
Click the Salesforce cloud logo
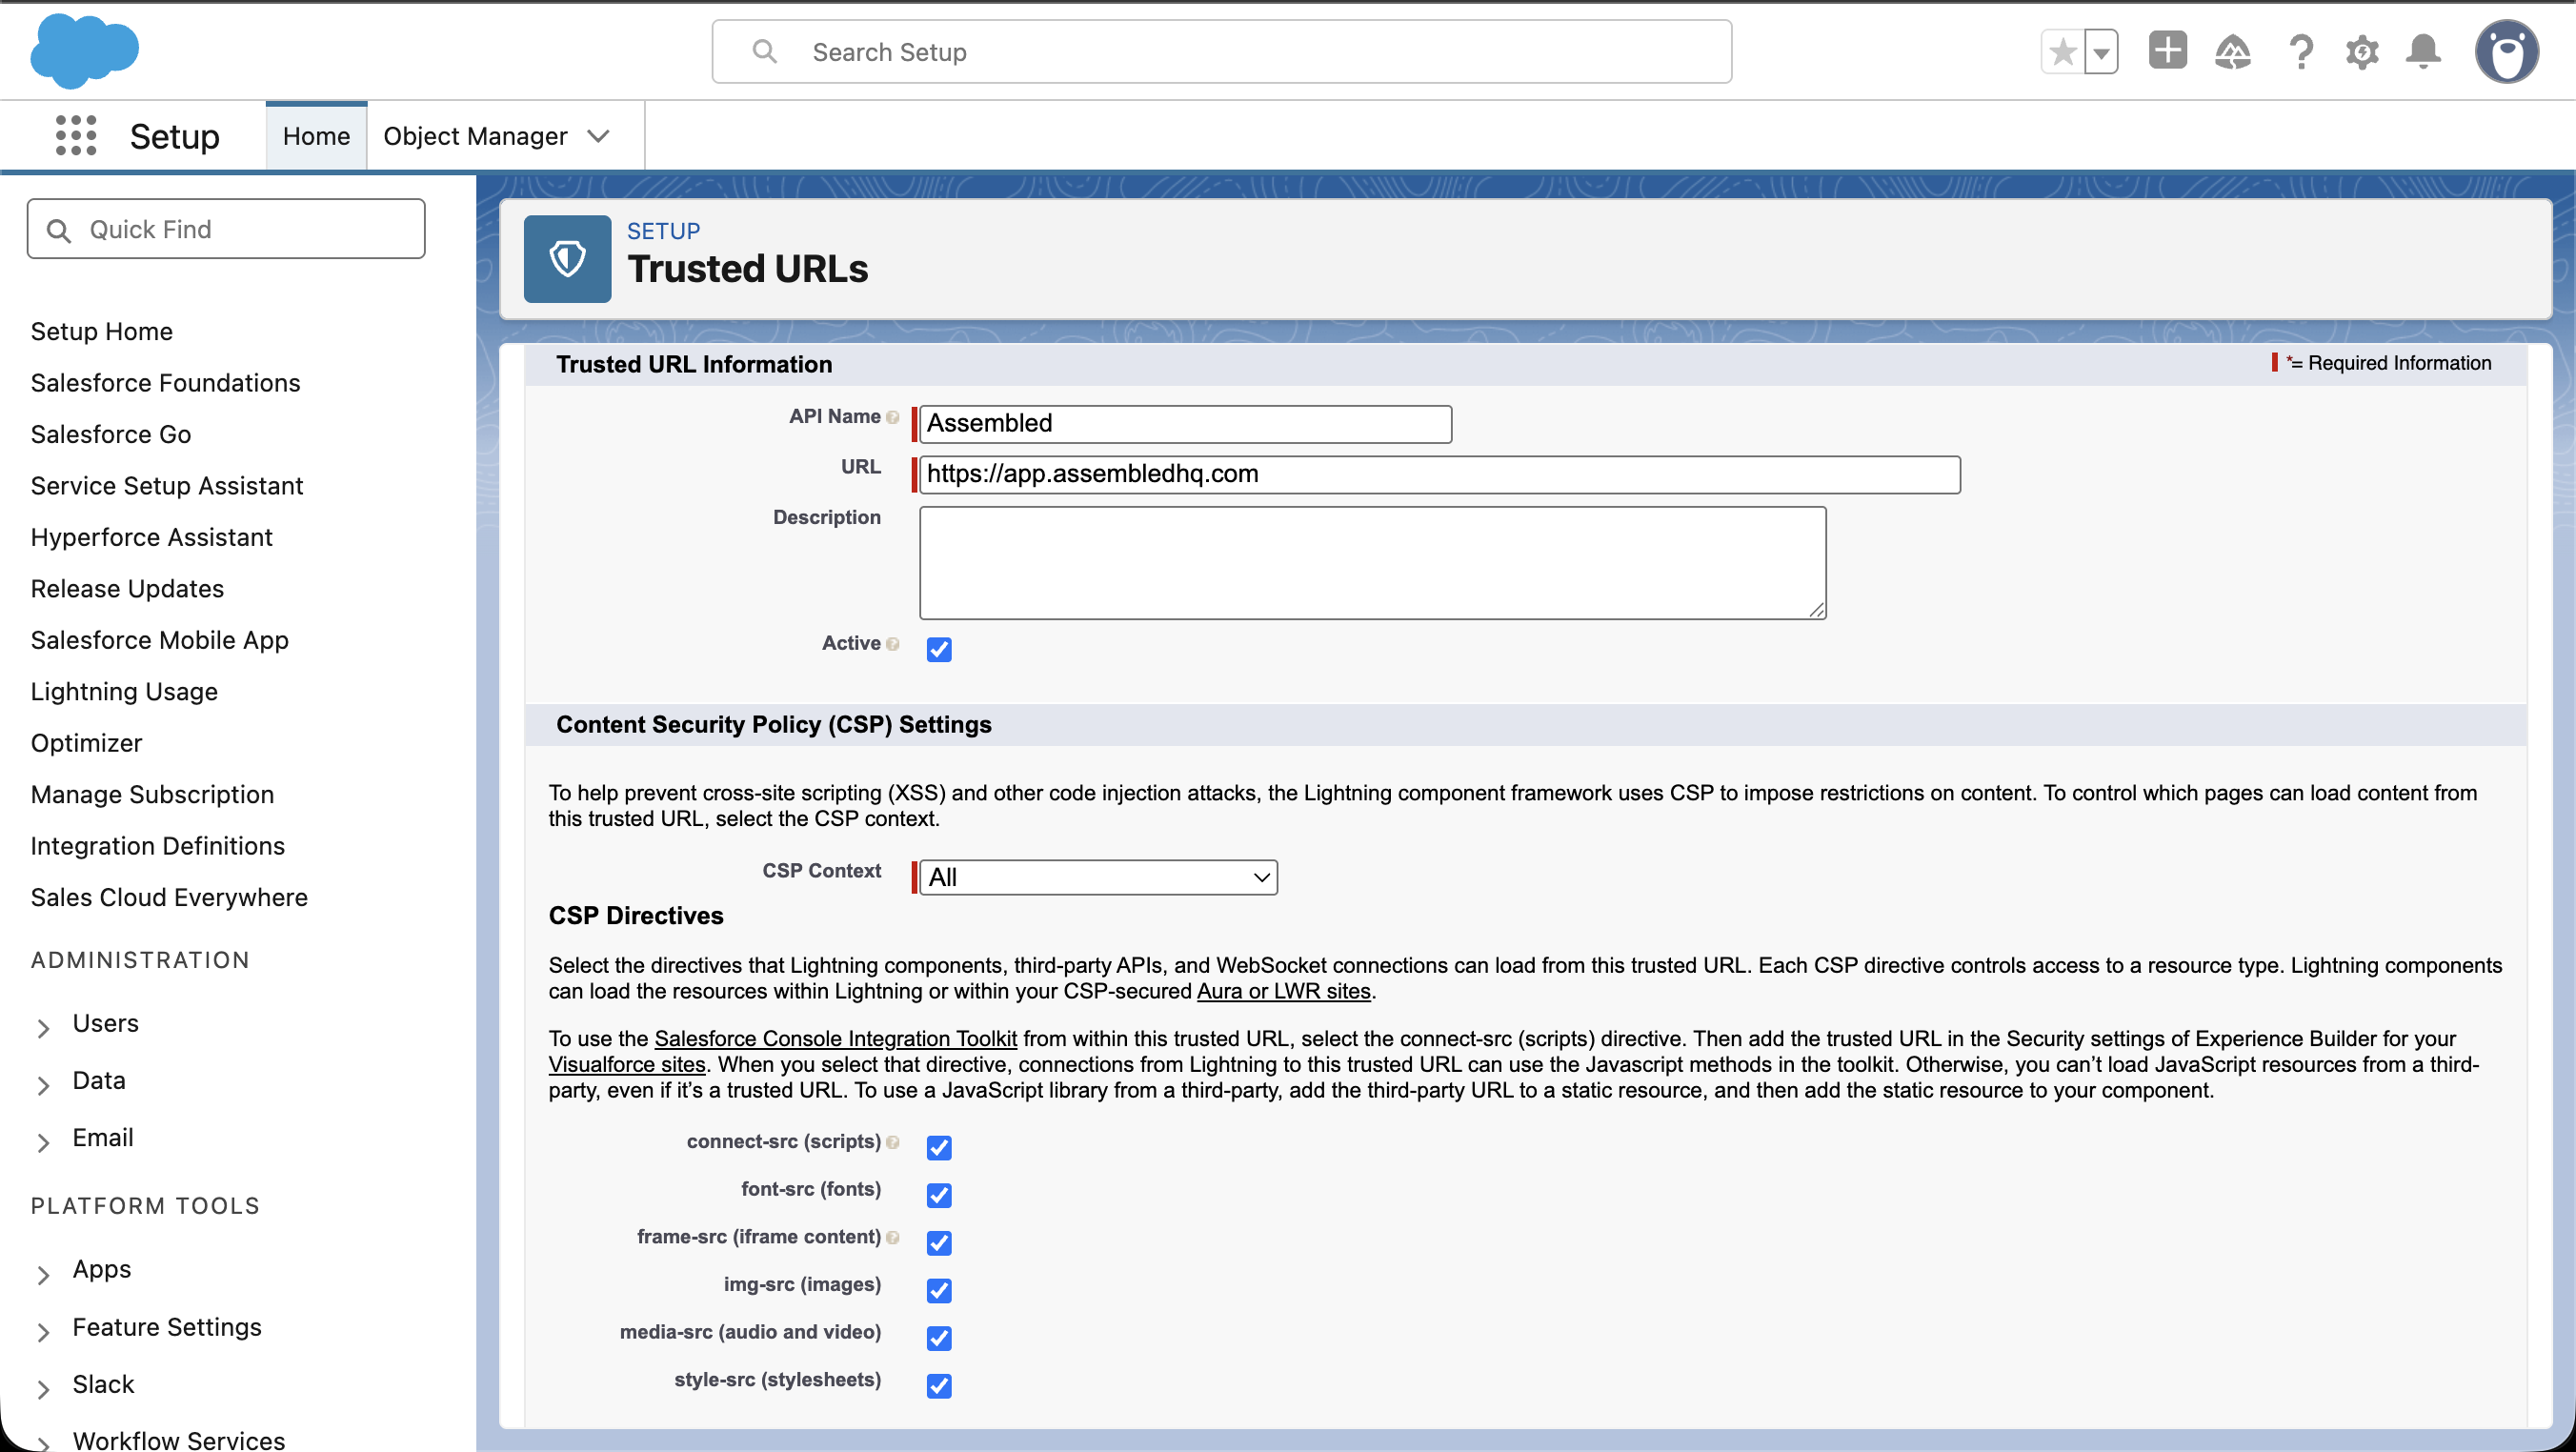[84, 50]
